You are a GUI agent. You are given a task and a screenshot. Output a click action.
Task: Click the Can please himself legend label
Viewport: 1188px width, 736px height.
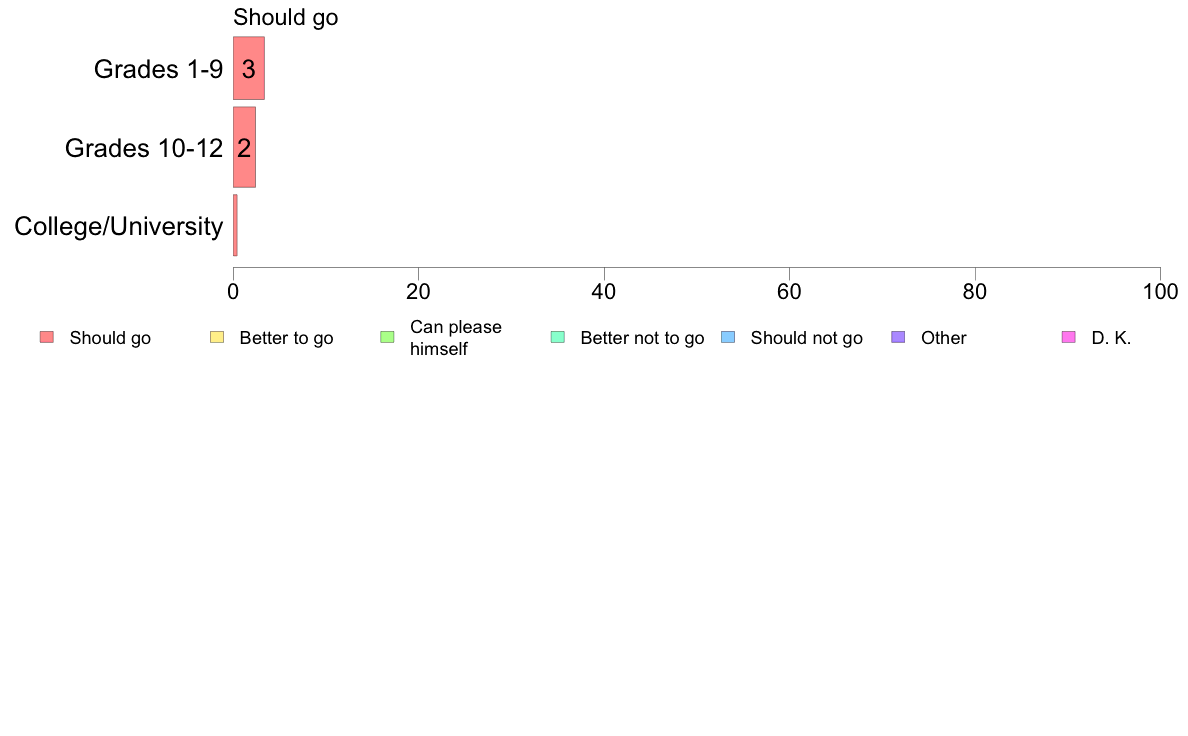point(455,338)
